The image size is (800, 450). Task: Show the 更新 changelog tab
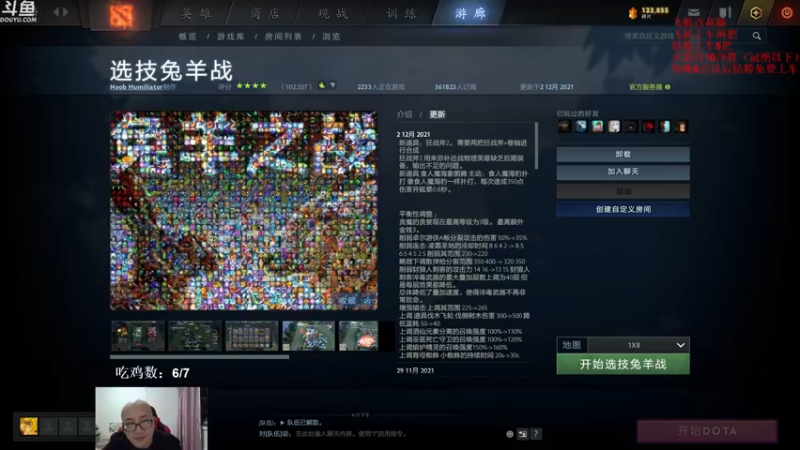coord(437,114)
